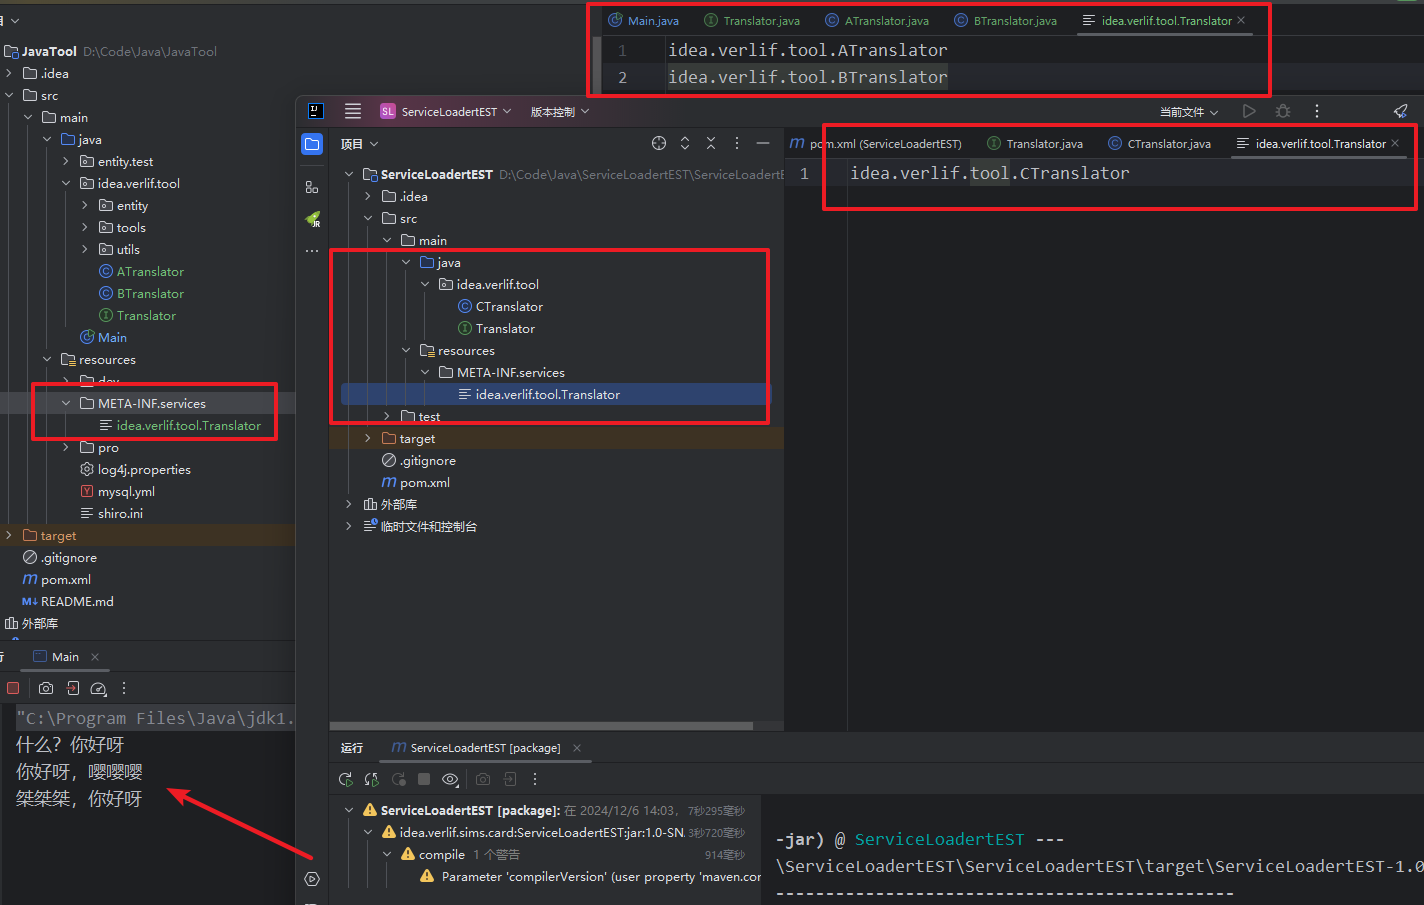Start debugging with the bug icon

tap(1283, 111)
